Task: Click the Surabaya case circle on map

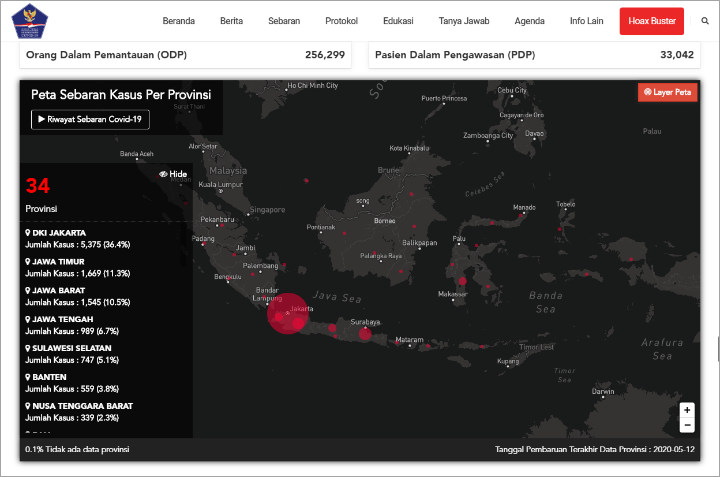Action: [x=365, y=334]
